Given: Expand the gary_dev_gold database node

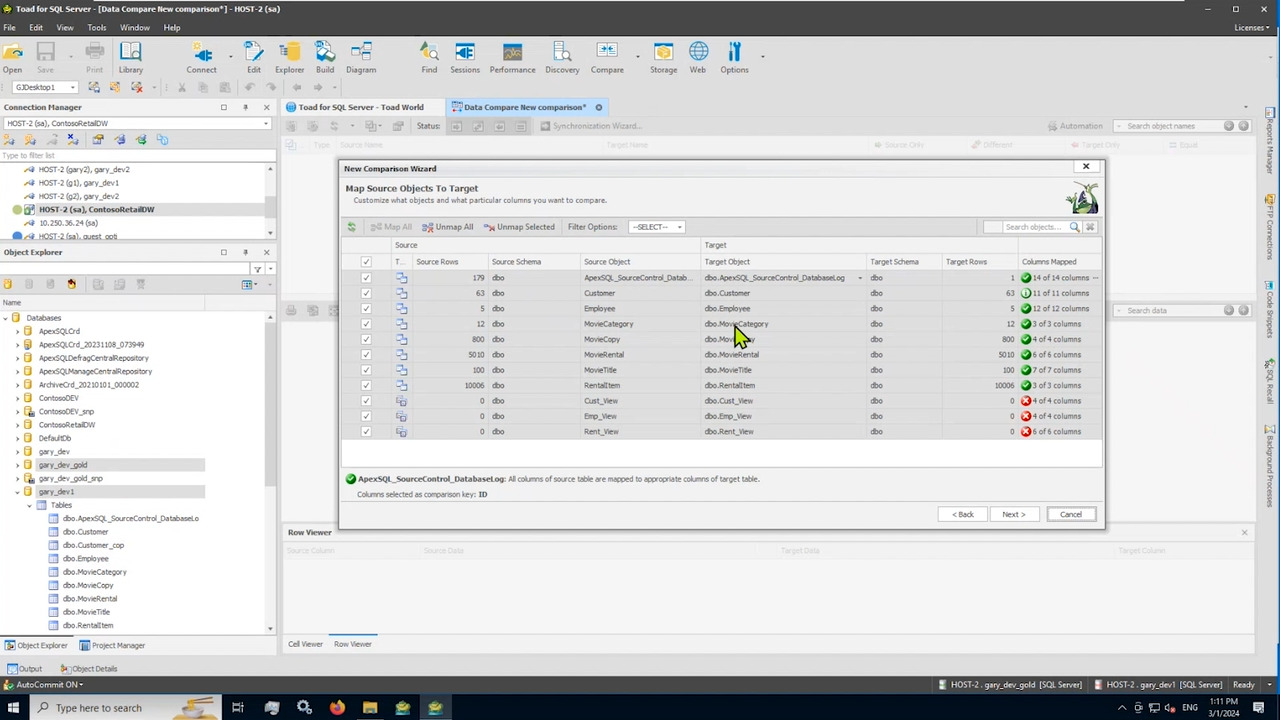Looking at the screenshot, I should click(x=17, y=465).
